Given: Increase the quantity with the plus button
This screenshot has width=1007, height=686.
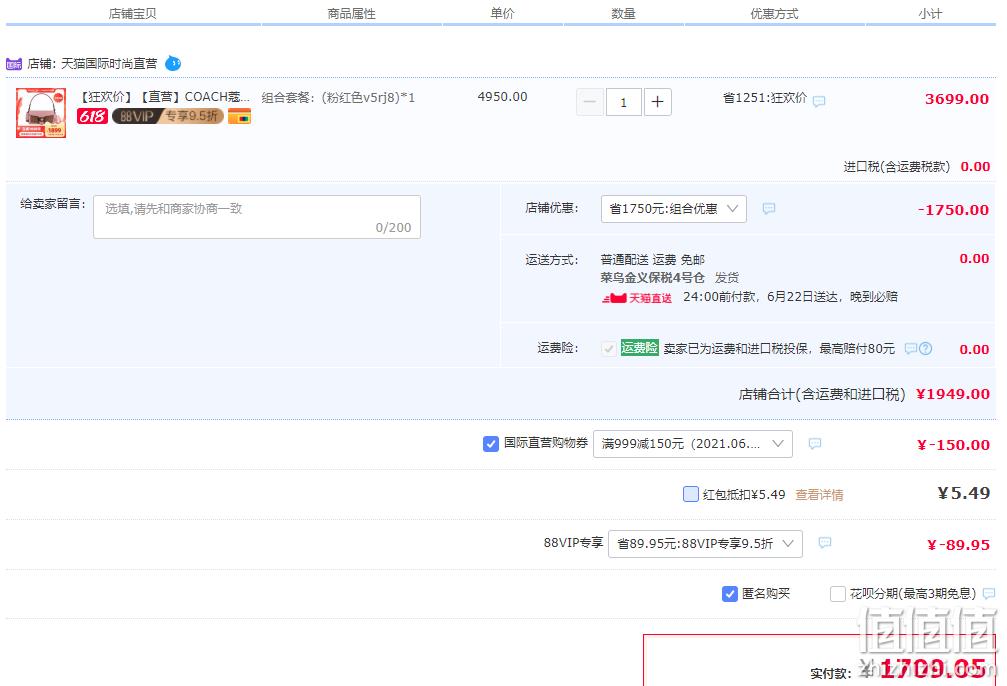Looking at the screenshot, I should pos(658,102).
